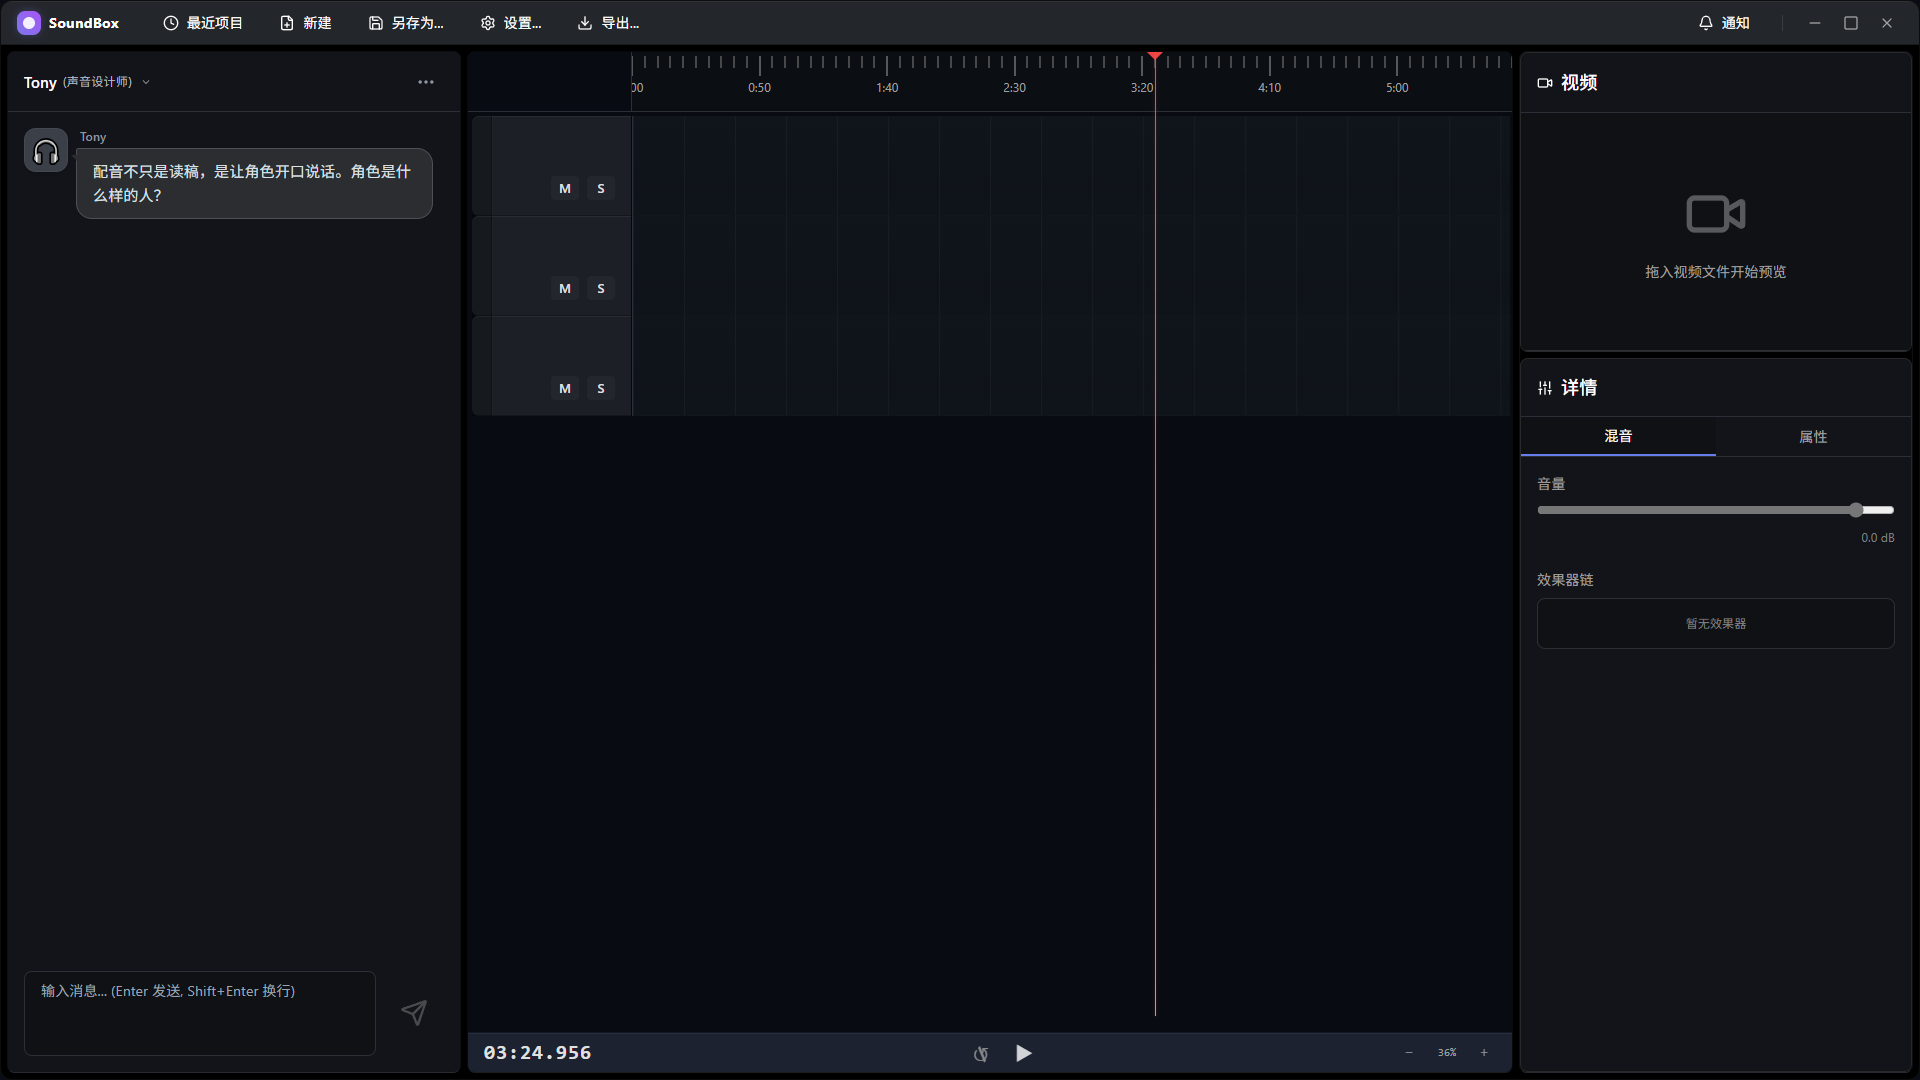Image resolution: width=1920 pixels, height=1080 pixels.
Task: Toggle loop playback icon beside play
Action: tap(981, 1053)
